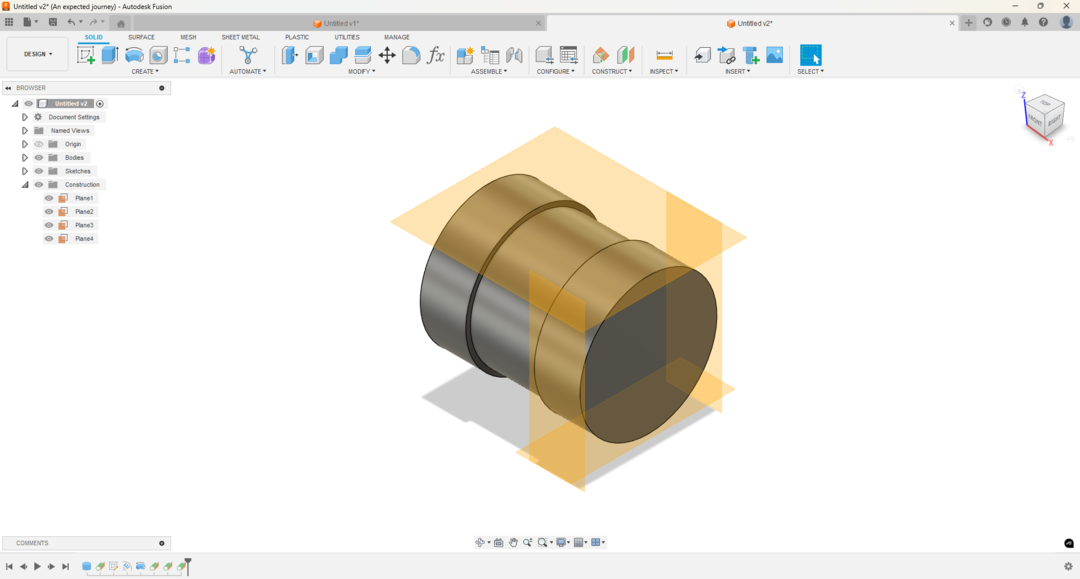Select the Create Sketch tool
This screenshot has height=579, width=1080.
[86, 55]
